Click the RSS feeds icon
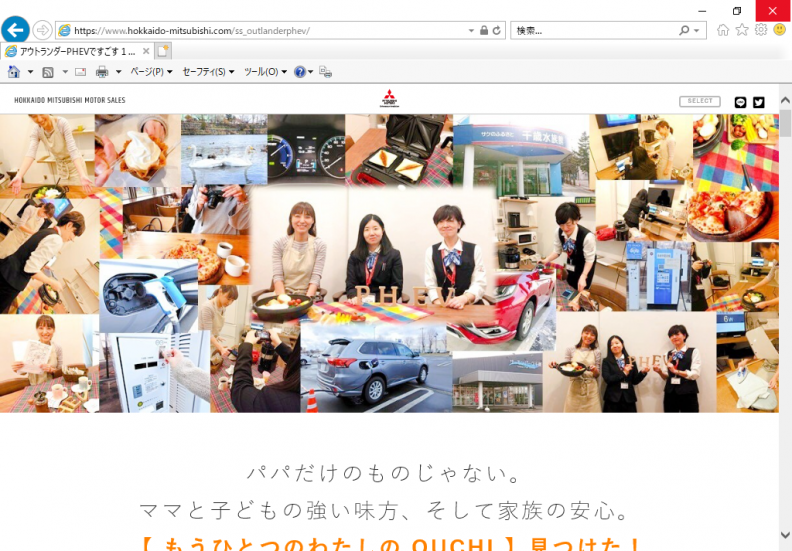The width and height of the screenshot is (792, 551). click(48, 72)
